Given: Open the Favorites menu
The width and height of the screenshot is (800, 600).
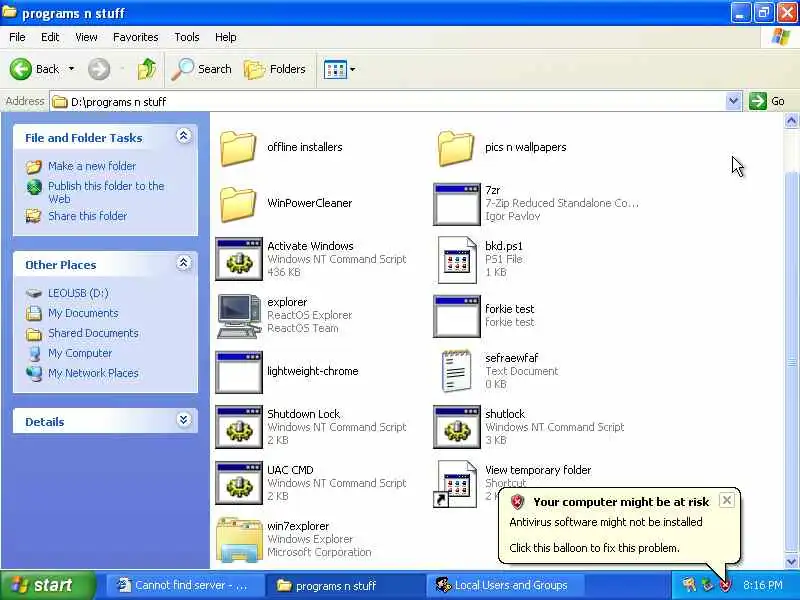Looking at the screenshot, I should click(x=136, y=37).
